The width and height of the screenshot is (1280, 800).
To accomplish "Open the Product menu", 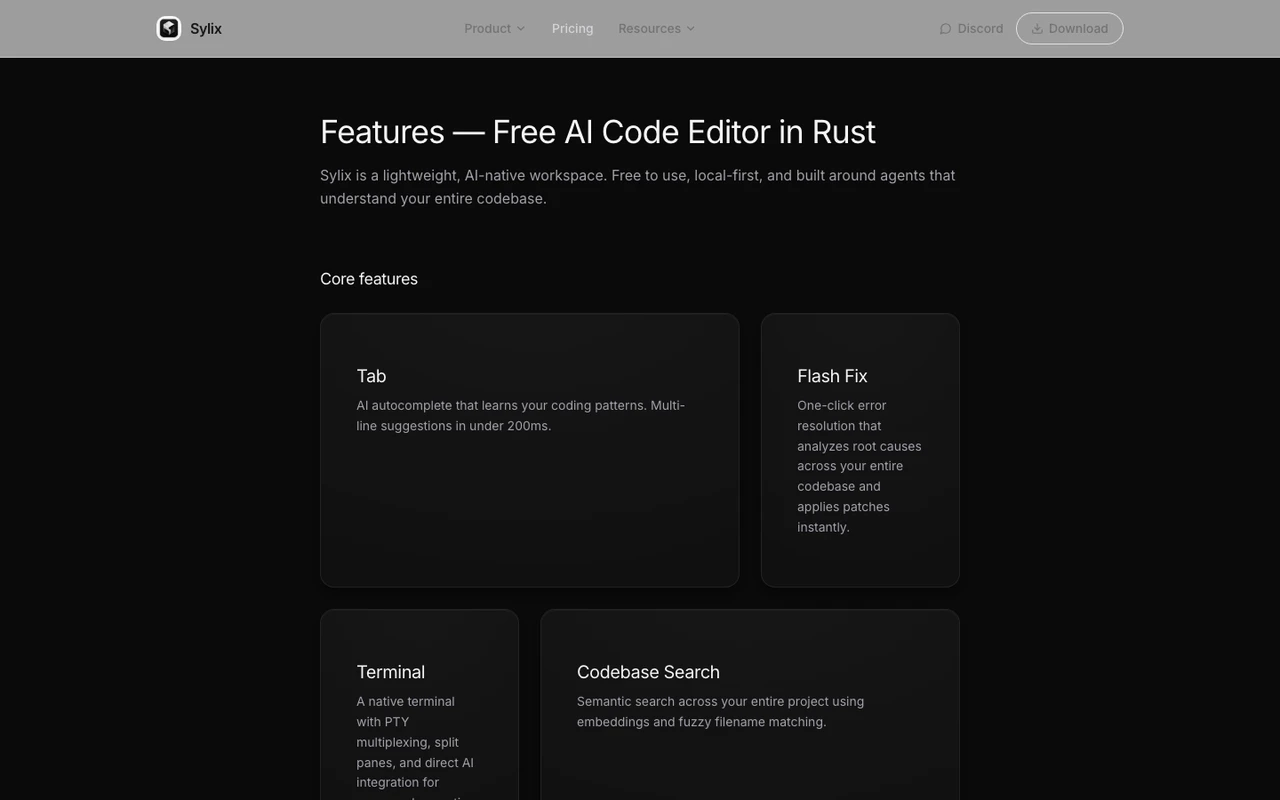I will [495, 29].
